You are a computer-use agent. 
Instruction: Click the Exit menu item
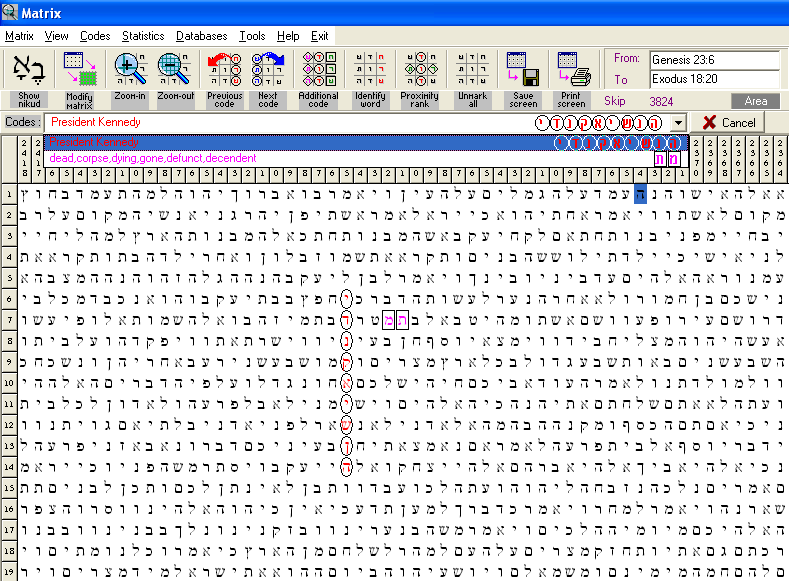pos(320,36)
